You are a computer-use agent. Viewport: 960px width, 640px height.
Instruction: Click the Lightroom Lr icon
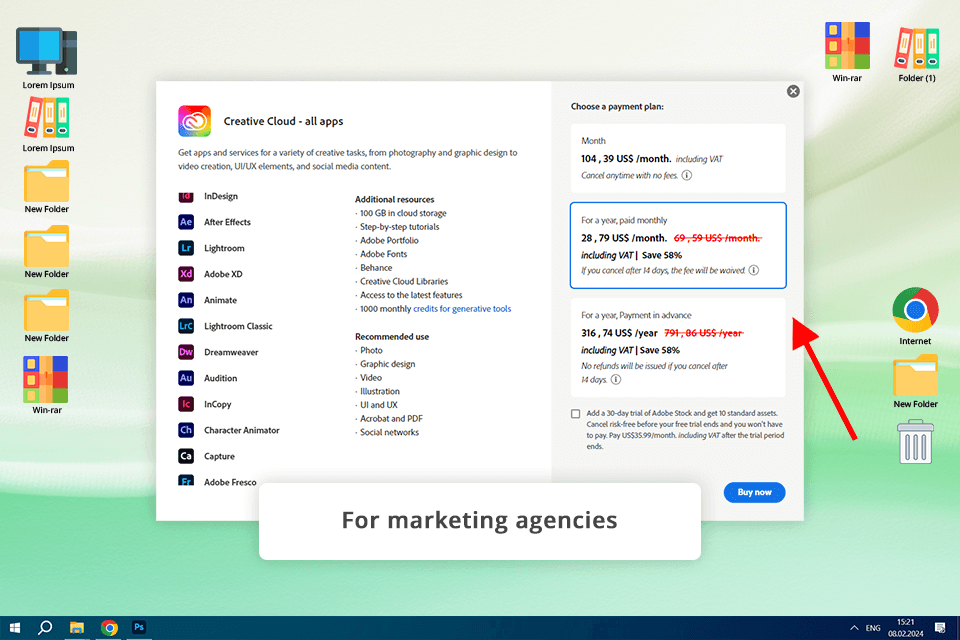click(x=186, y=248)
